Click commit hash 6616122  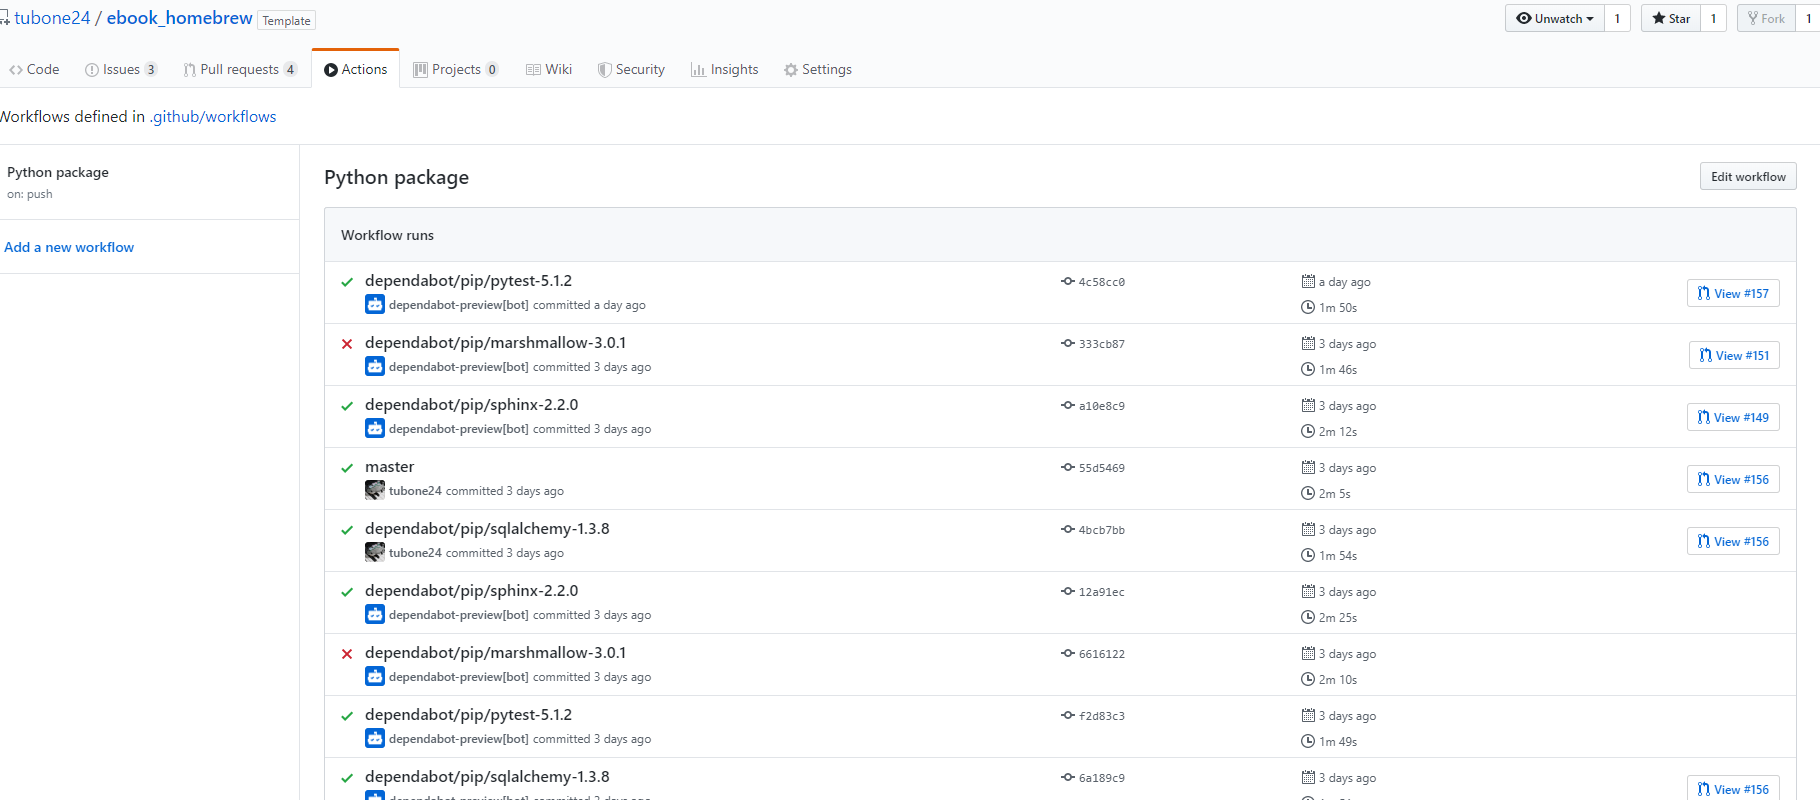tap(1101, 654)
